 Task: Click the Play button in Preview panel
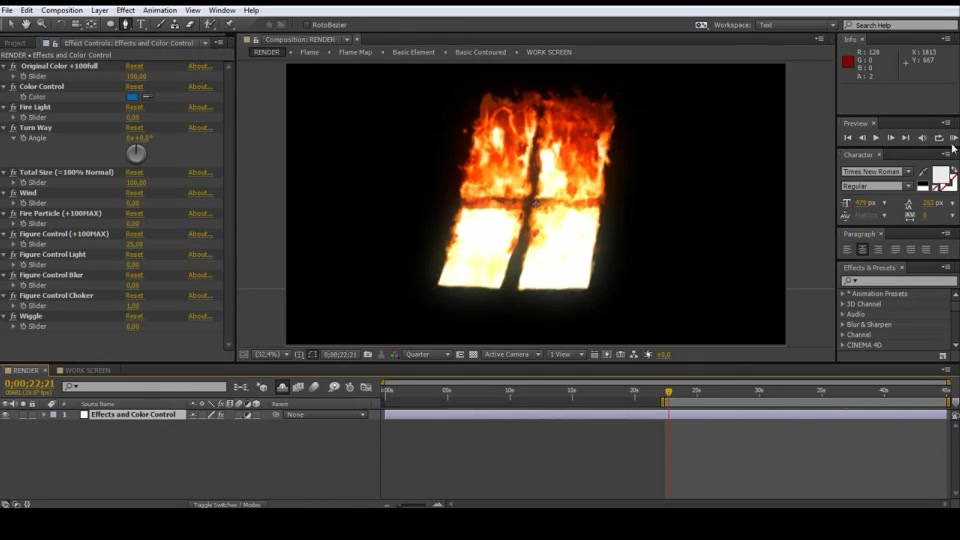click(x=876, y=138)
